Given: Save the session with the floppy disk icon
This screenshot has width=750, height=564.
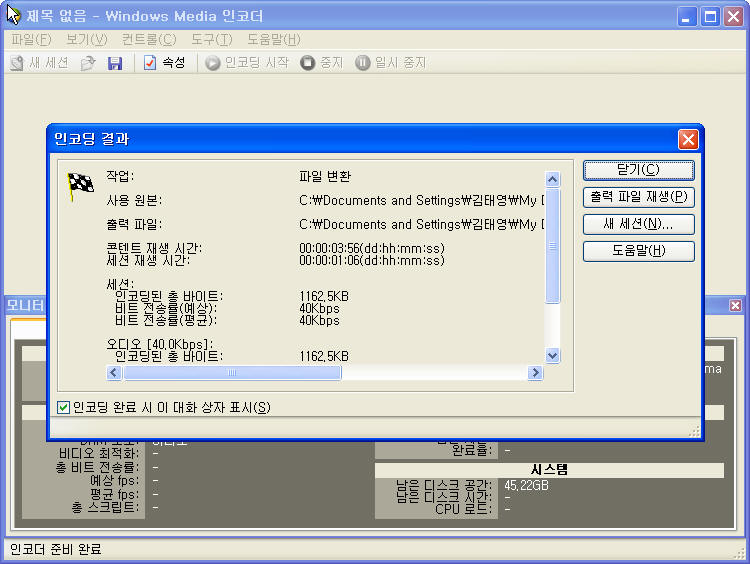Looking at the screenshot, I should (115, 63).
